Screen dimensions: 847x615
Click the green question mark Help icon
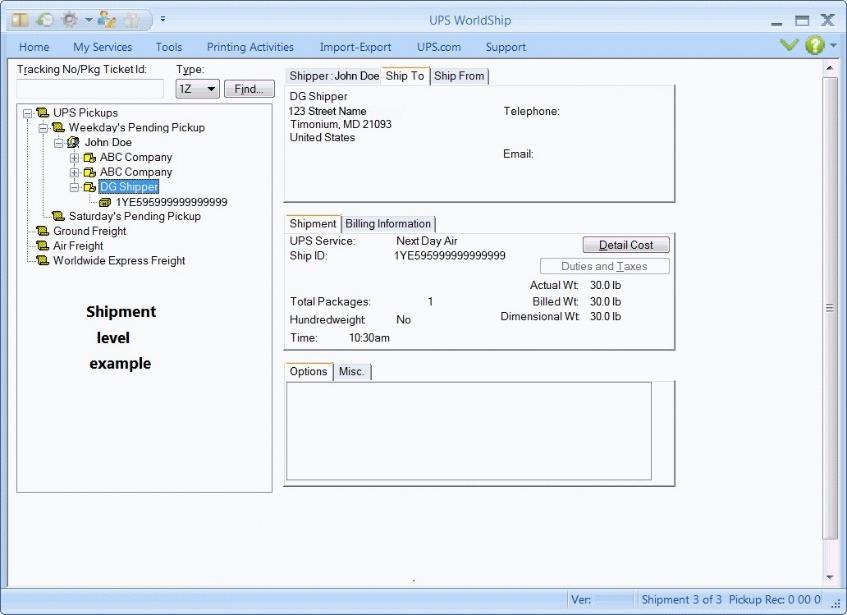[x=814, y=45]
